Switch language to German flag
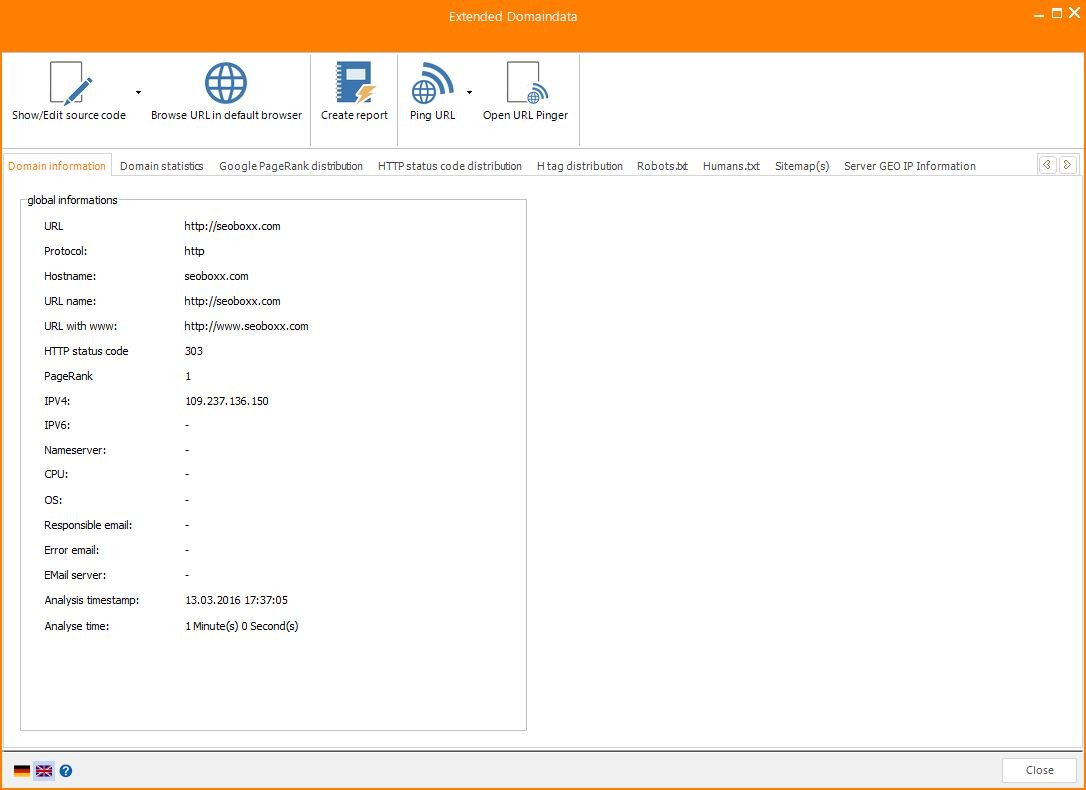Image resolution: width=1086 pixels, height=790 pixels. point(22,771)
